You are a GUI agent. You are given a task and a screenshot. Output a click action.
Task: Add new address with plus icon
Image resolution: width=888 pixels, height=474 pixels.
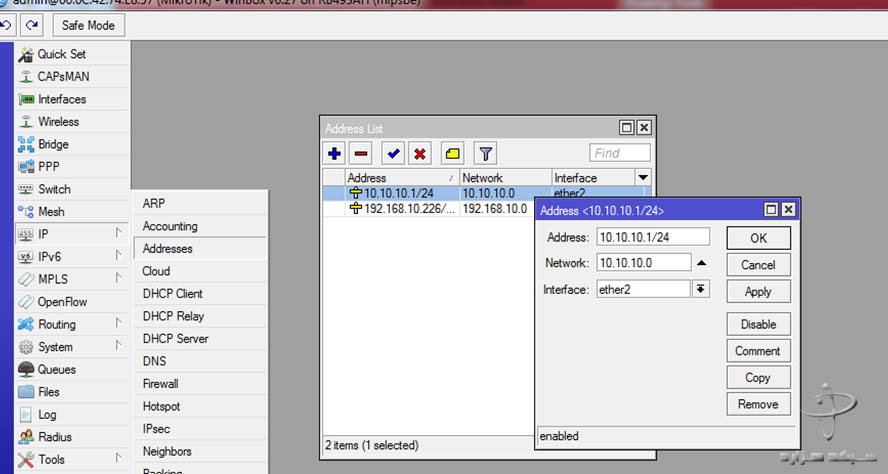point(334,153)
